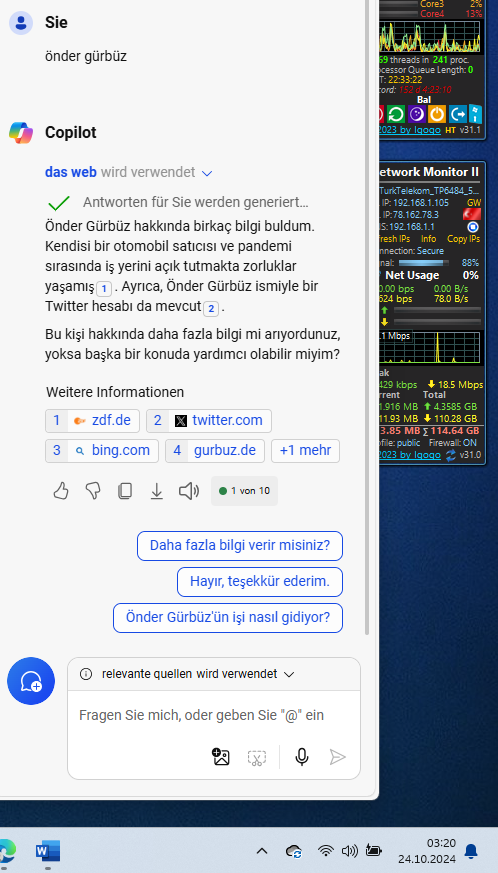The height and width of the screenshot is (873, 498).
Task: Open the screenshot capture tool icon
Action: [257, 757]
